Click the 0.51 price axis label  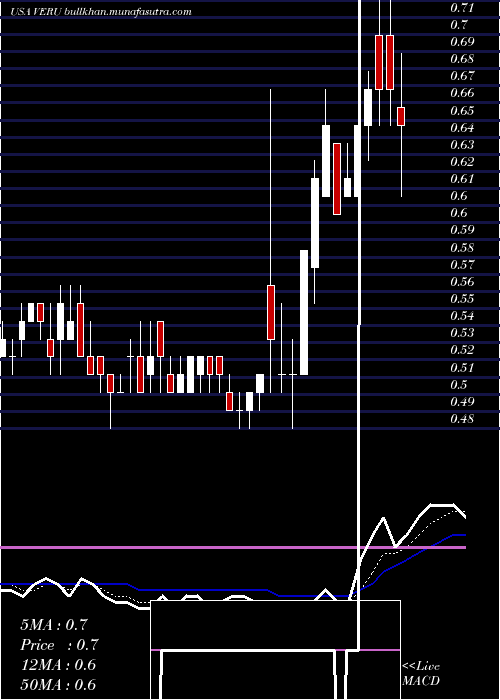(462, 368)
